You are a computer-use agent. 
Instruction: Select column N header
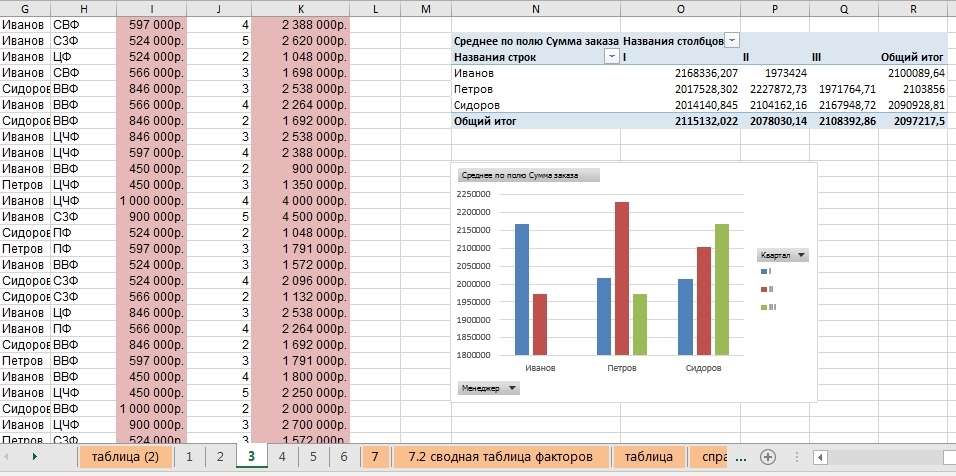tap(536, 9)
